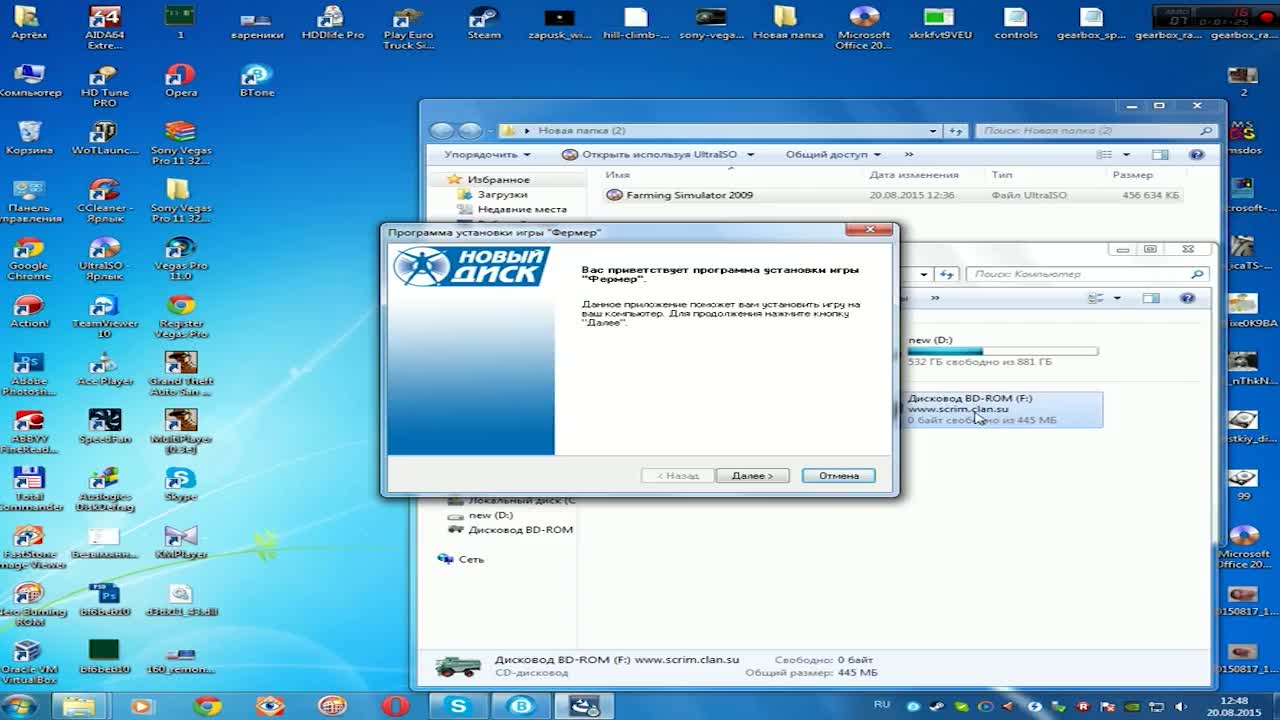Launch TeamViewer 10 from the desktop

click(105, 316)
